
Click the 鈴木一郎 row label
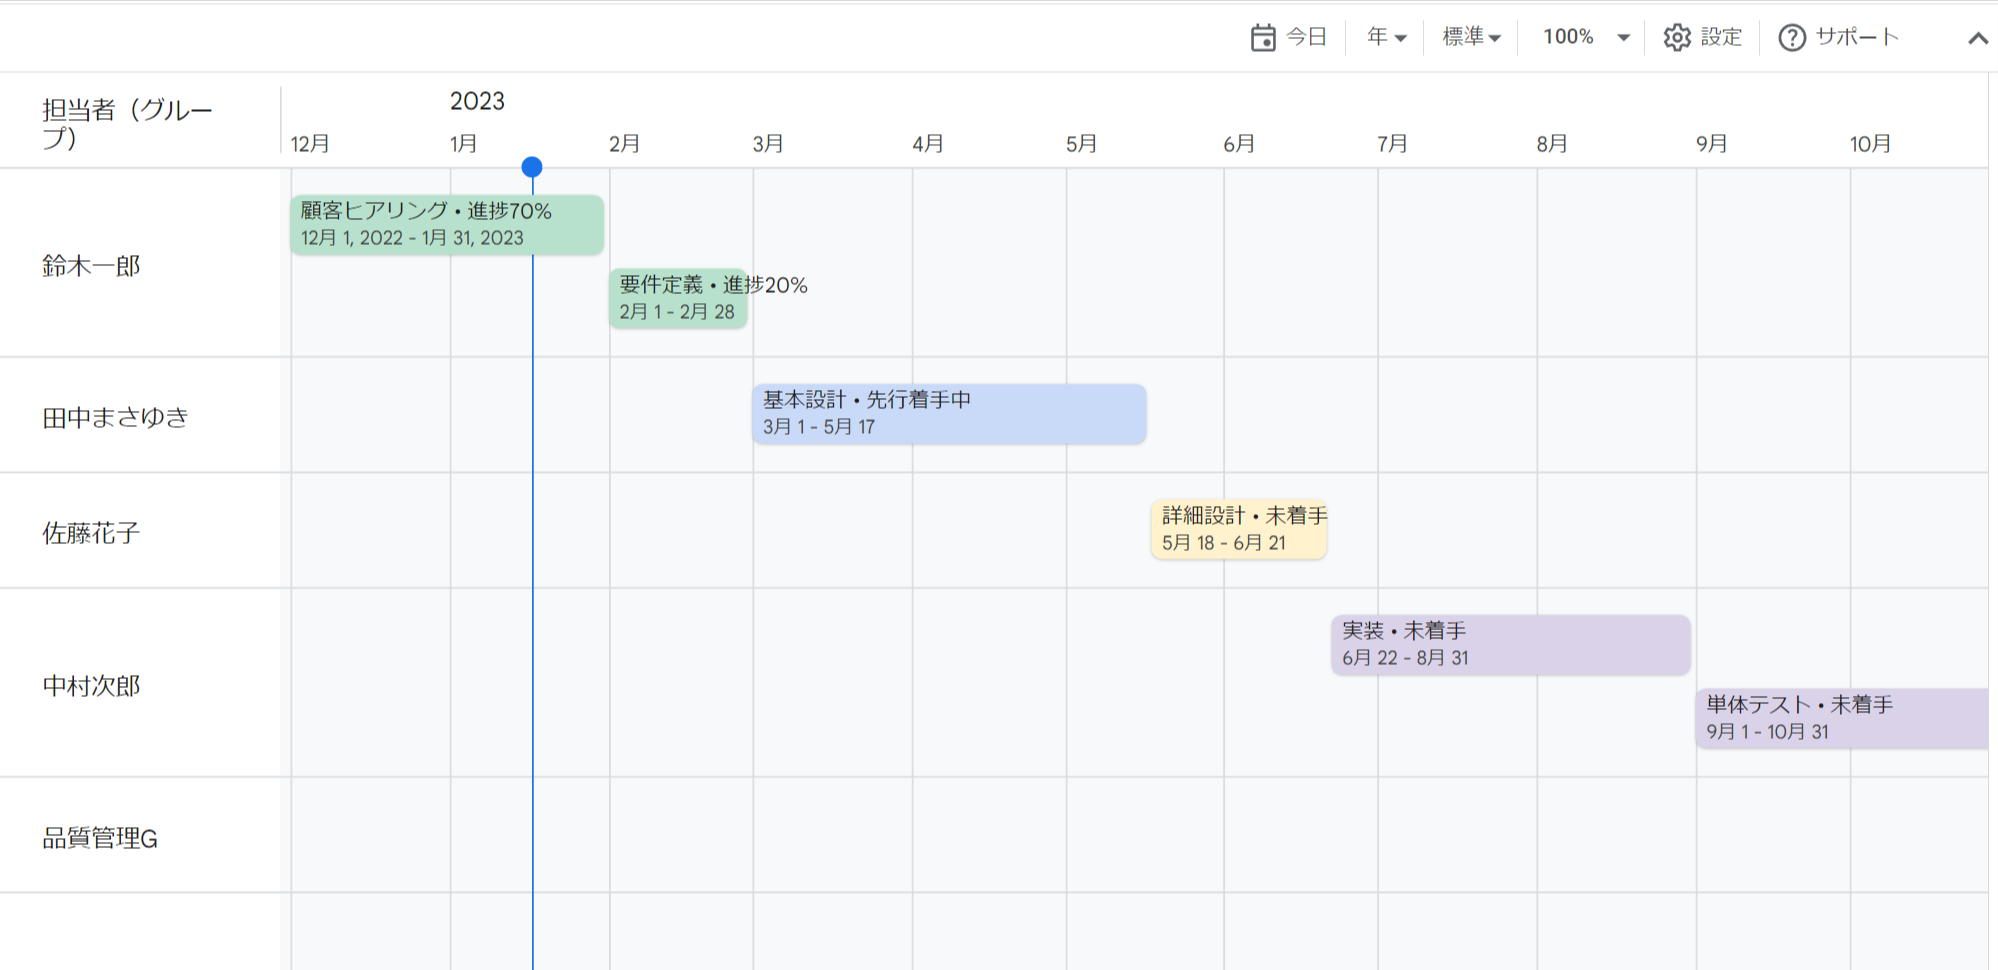91,266
